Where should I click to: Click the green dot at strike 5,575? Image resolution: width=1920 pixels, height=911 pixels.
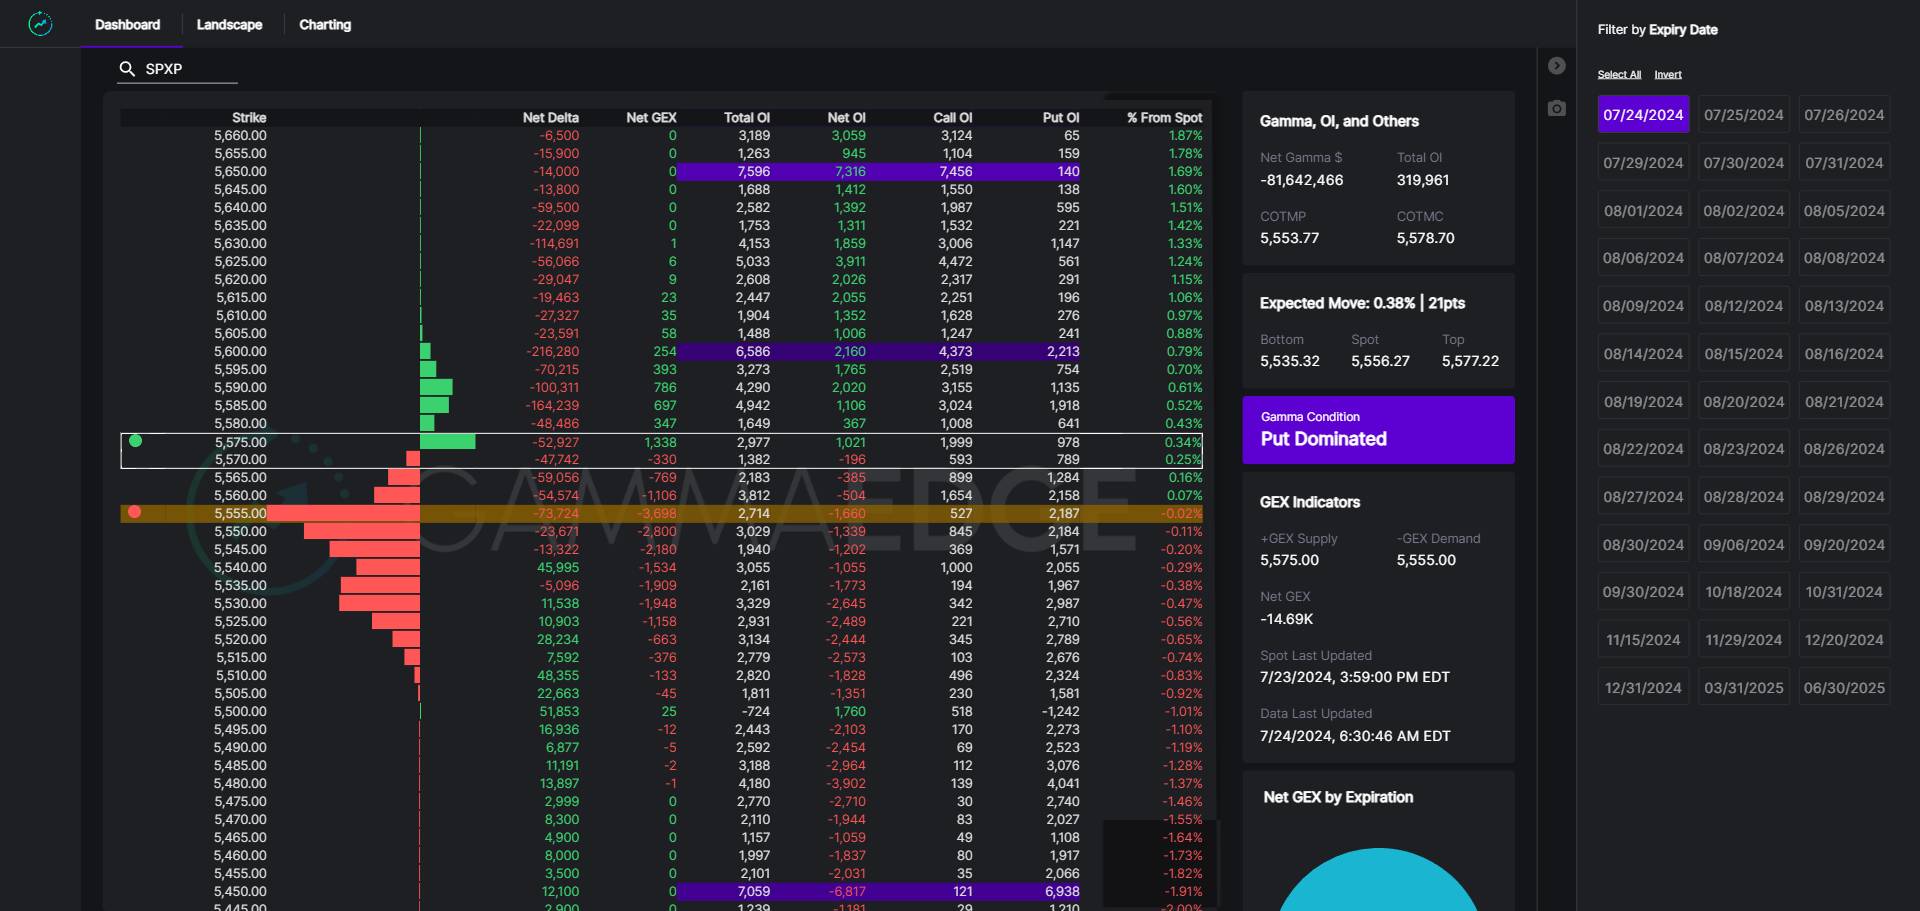(136, 441)
